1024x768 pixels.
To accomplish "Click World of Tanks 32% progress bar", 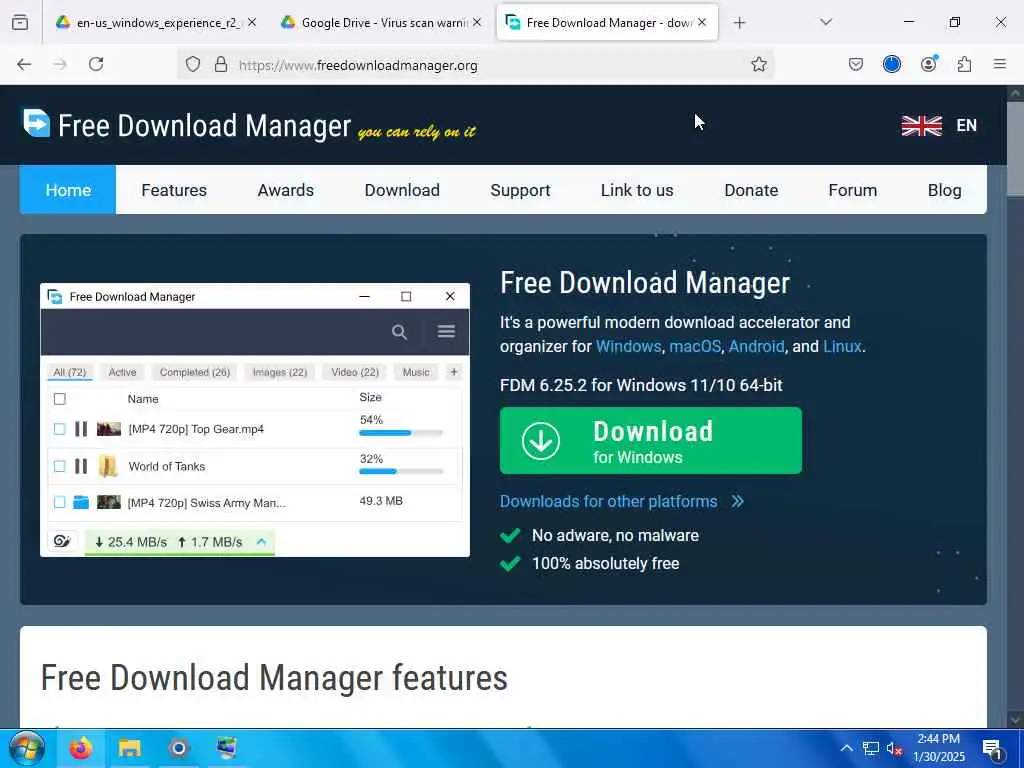I will point(401,472).
